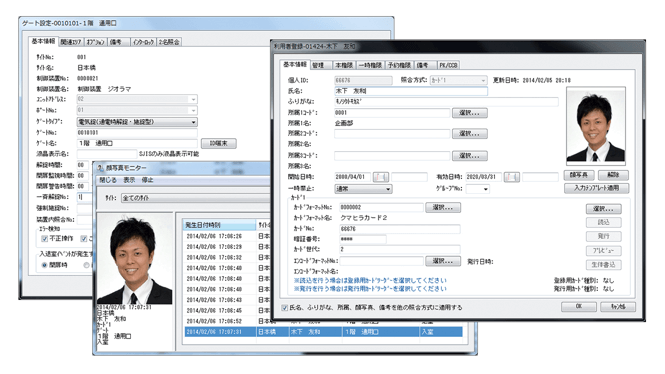Click the ふりがな input field
The width and height of the screenshot is (665, 374).
click(446, 102)
